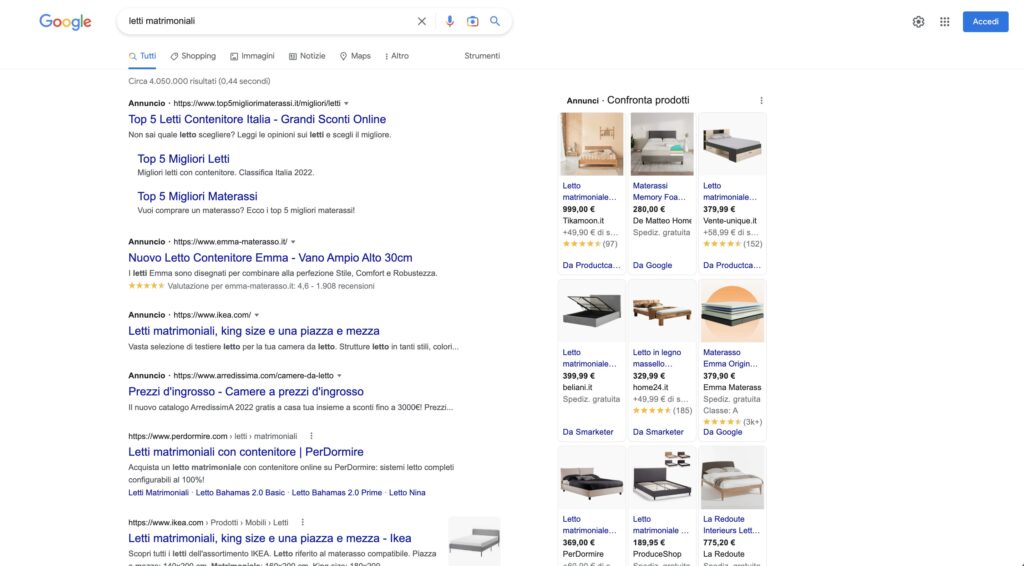1024x566 pixels.
Task: Open Top 5 Migliori Letti sitelink
Action: pos(184,159)
